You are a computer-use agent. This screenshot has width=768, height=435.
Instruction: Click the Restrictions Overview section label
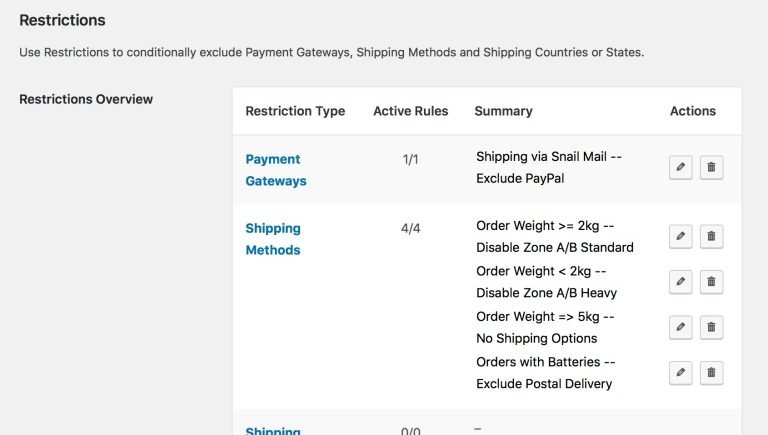(x=86, y=99)
